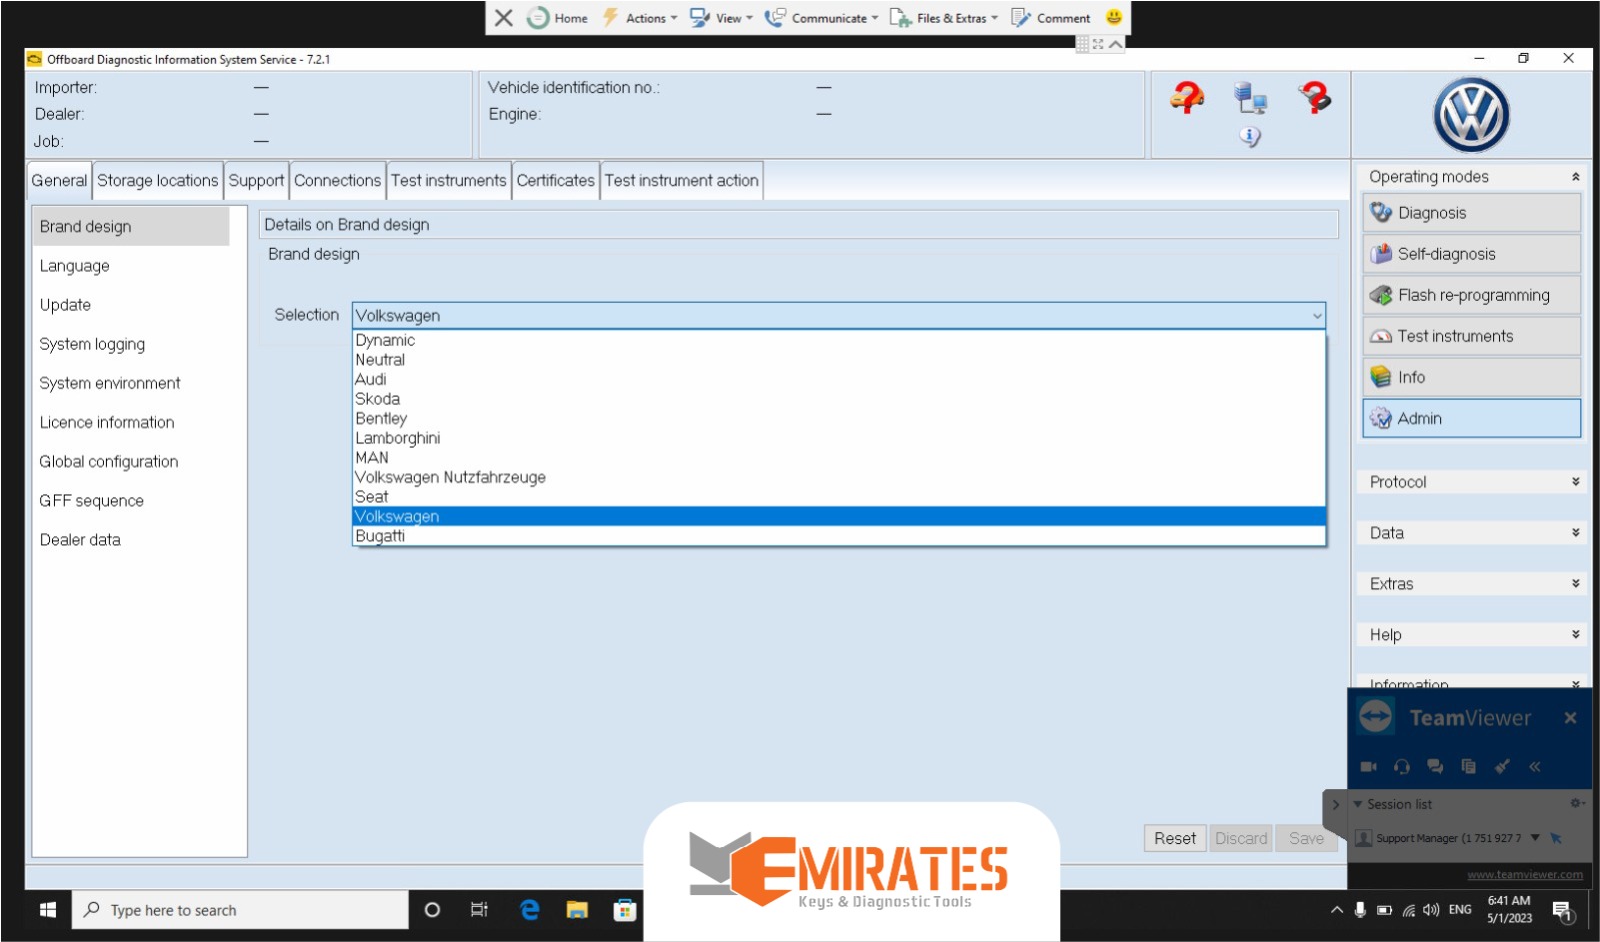
Task: Choose Neutral from the brand list
Action: [x=839, y=360]
